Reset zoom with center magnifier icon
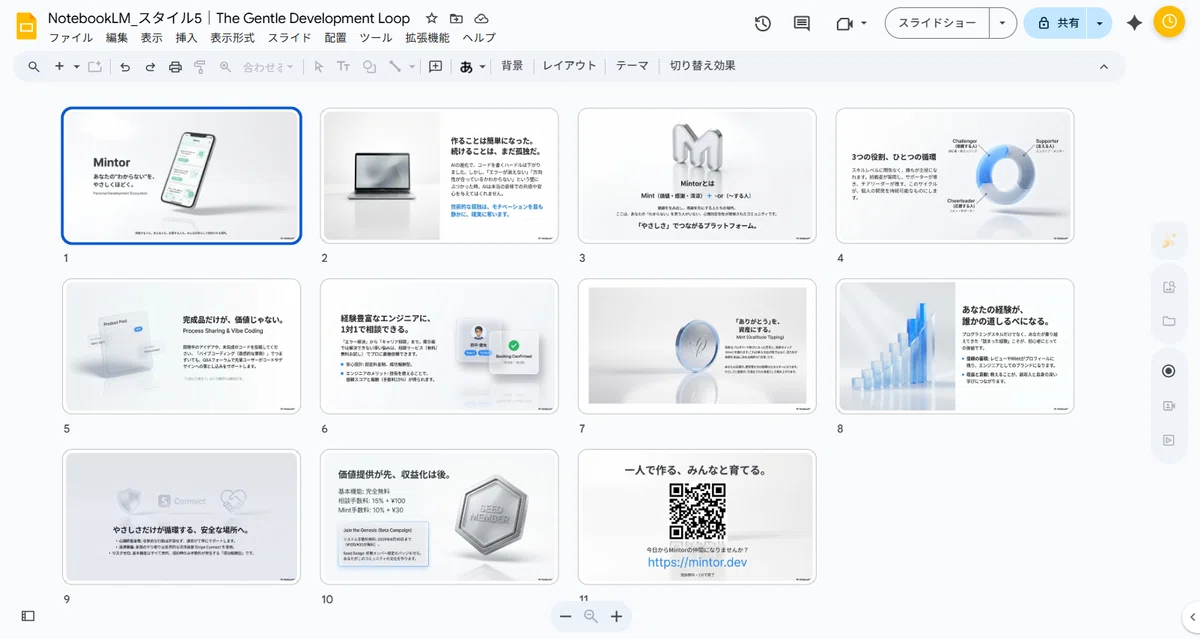This screenshot has width=1200, height=639. coord(590,617)
